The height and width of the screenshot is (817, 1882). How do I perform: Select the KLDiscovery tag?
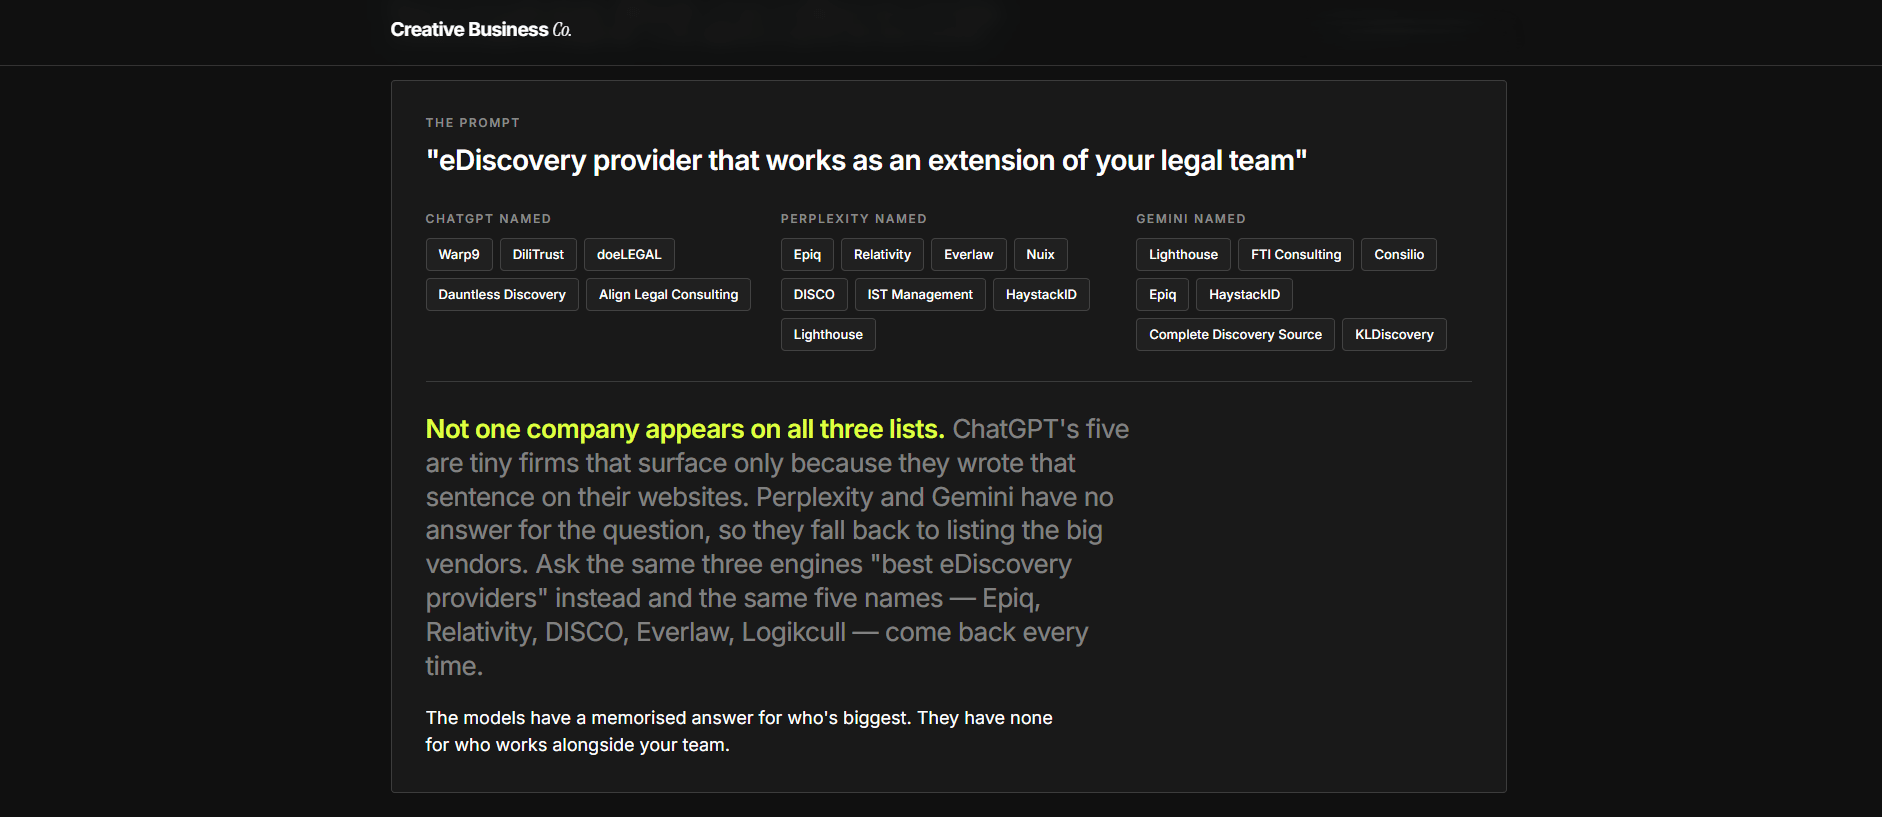coord(1394,335)
